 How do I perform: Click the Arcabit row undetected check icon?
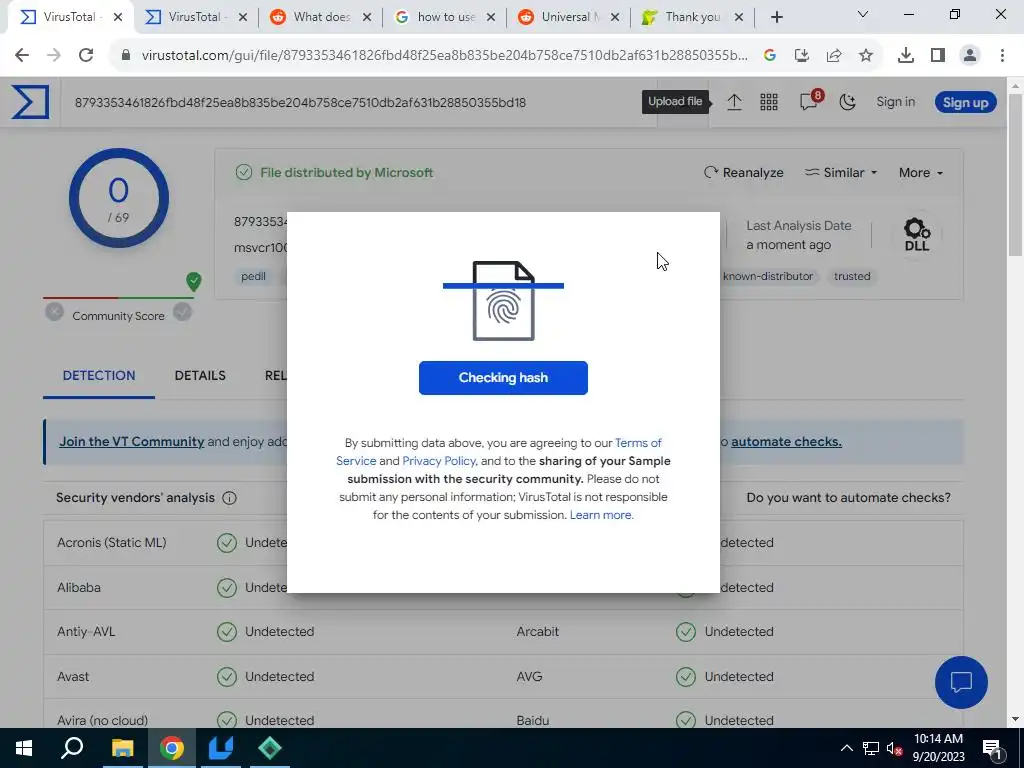[686, 632]
